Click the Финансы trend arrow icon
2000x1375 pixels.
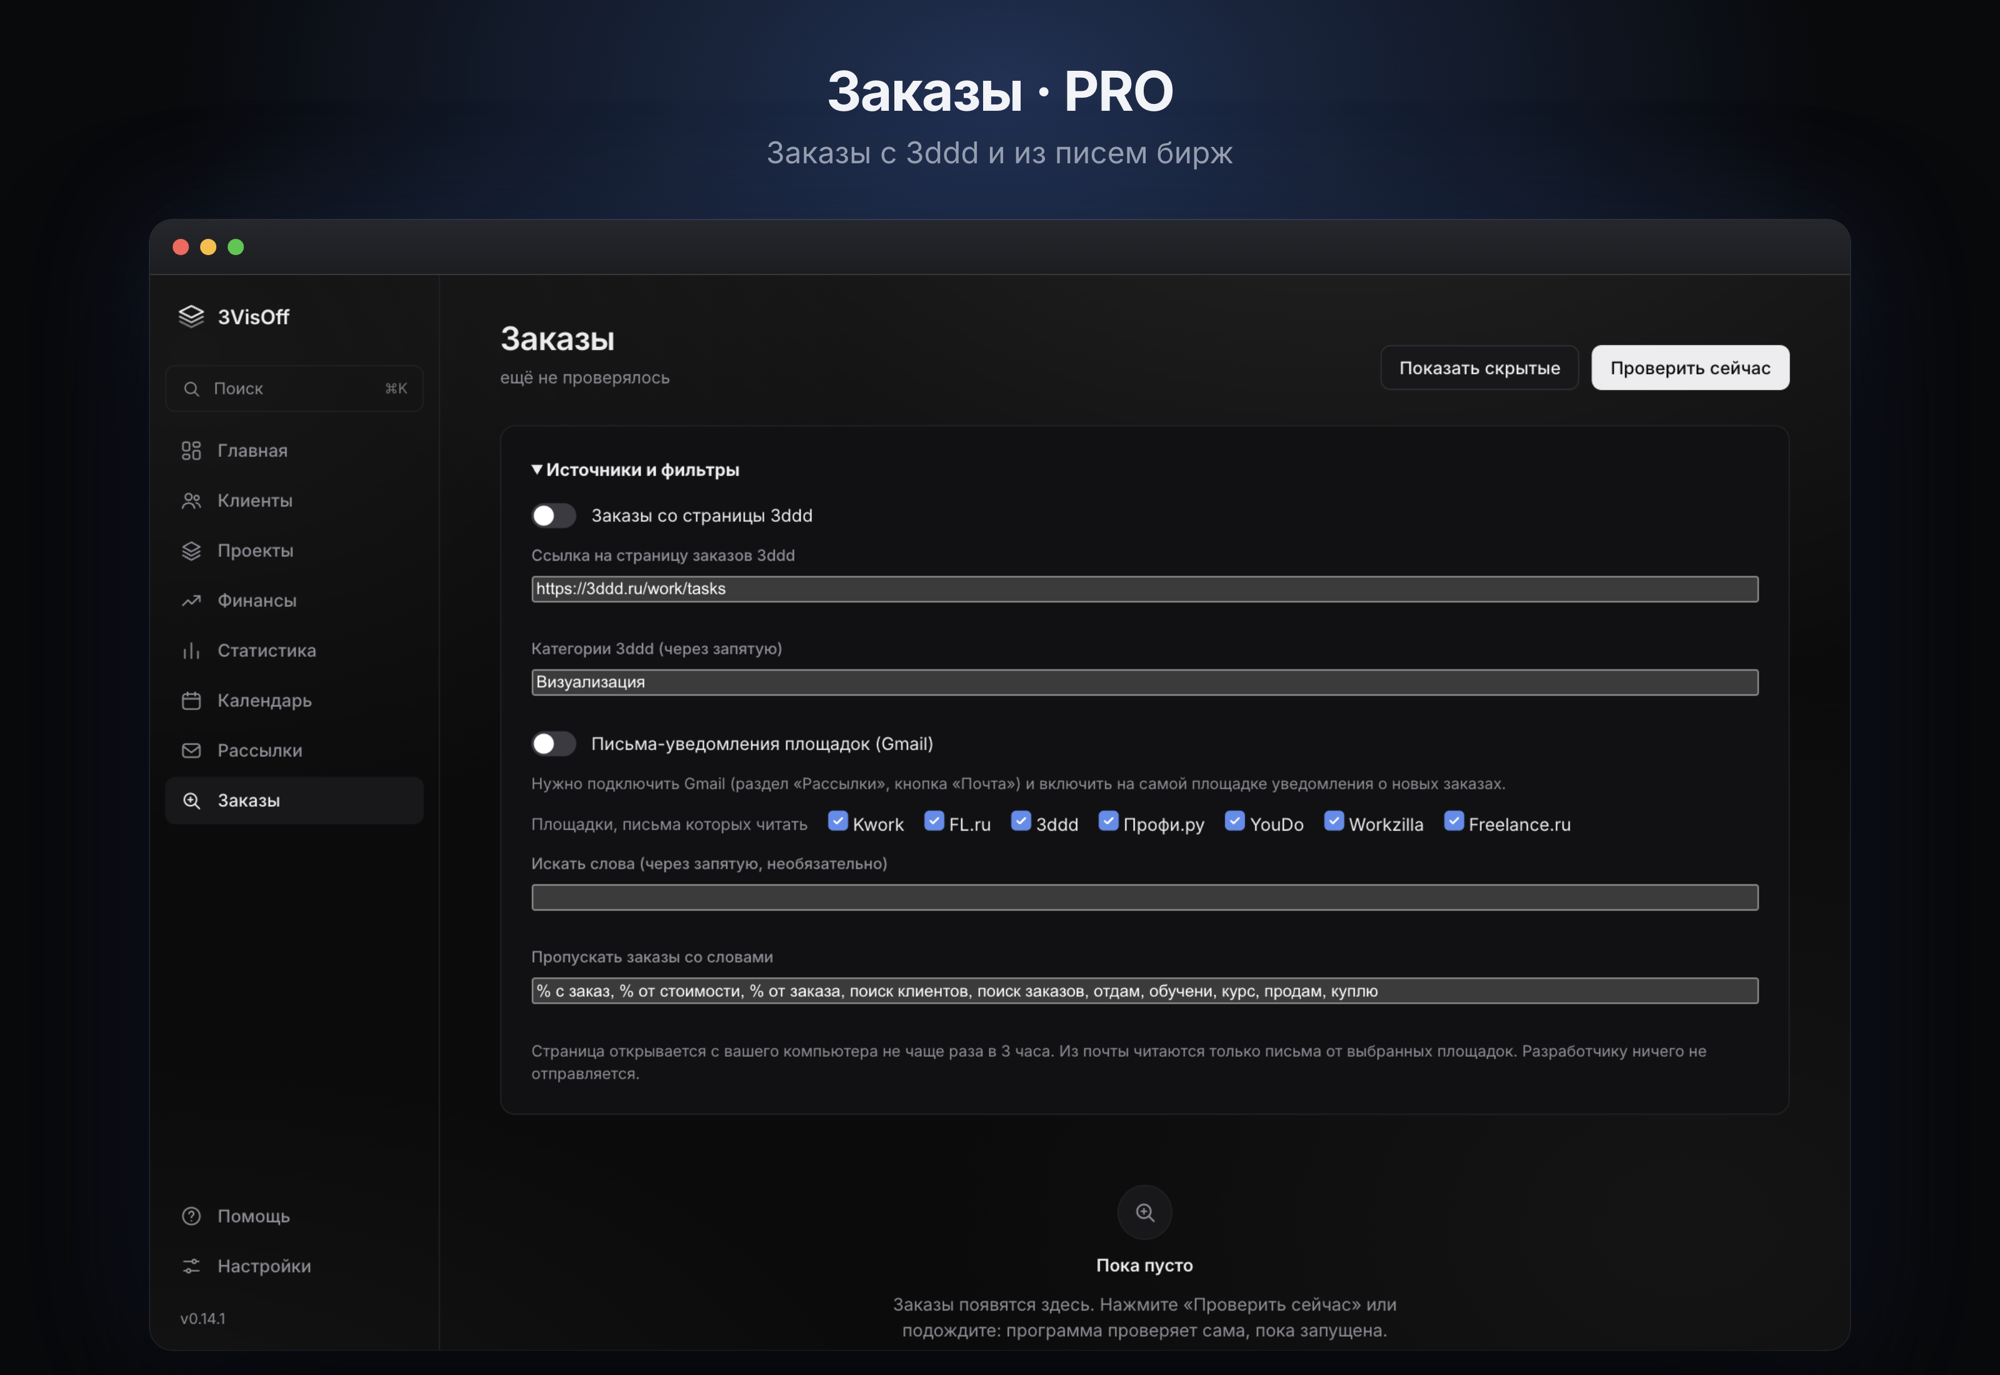coord(191,600)
